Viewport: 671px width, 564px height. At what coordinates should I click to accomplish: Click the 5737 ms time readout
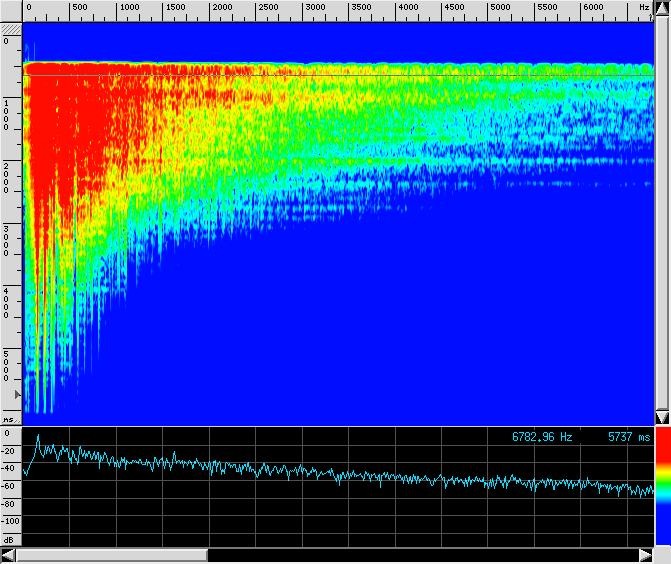(628, 437)
